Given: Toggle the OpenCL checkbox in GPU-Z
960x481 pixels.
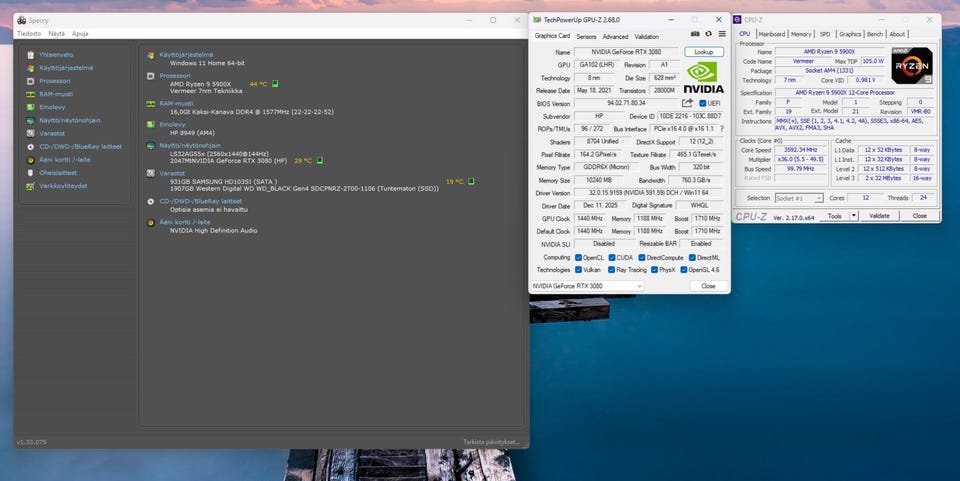Looking at the screenshot, I should click(578, 258).
